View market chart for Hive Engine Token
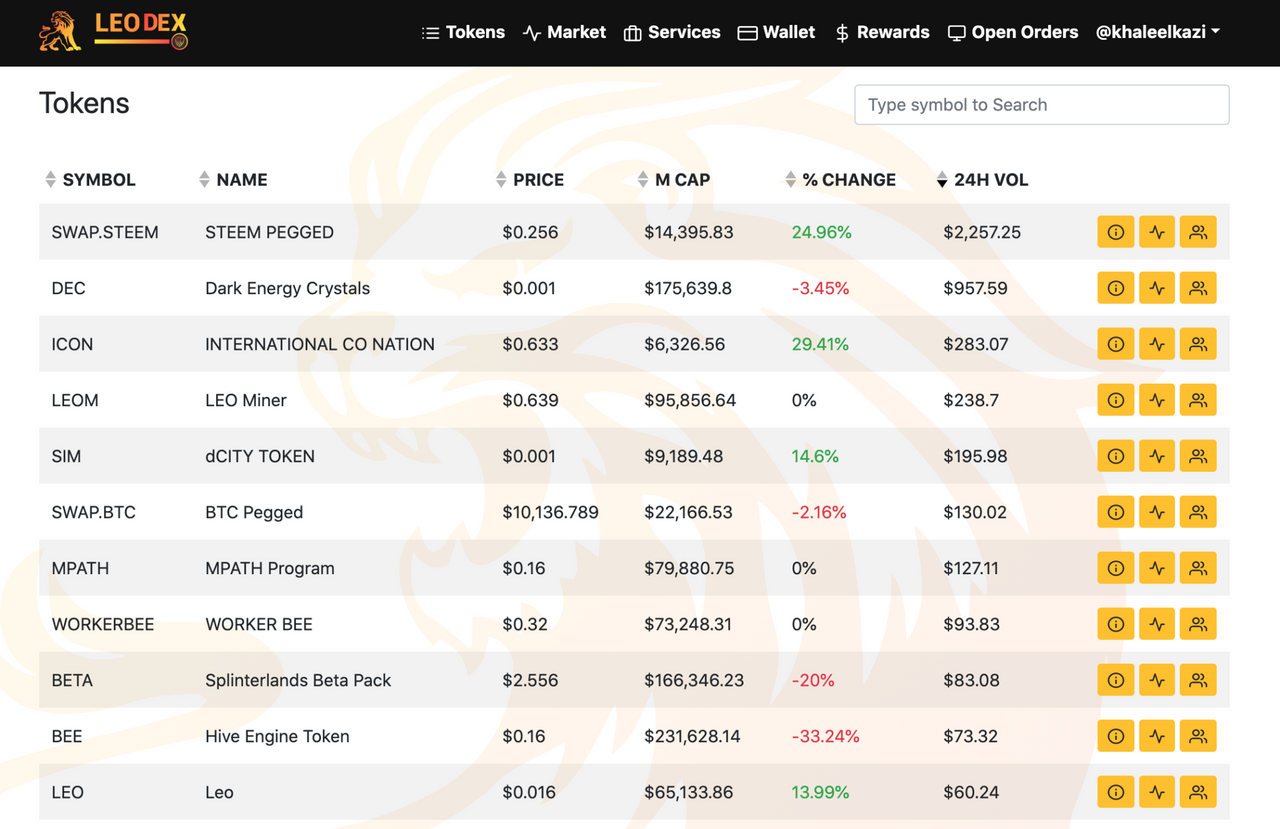The image size is (1280, 829). (x=1157, y=736)
